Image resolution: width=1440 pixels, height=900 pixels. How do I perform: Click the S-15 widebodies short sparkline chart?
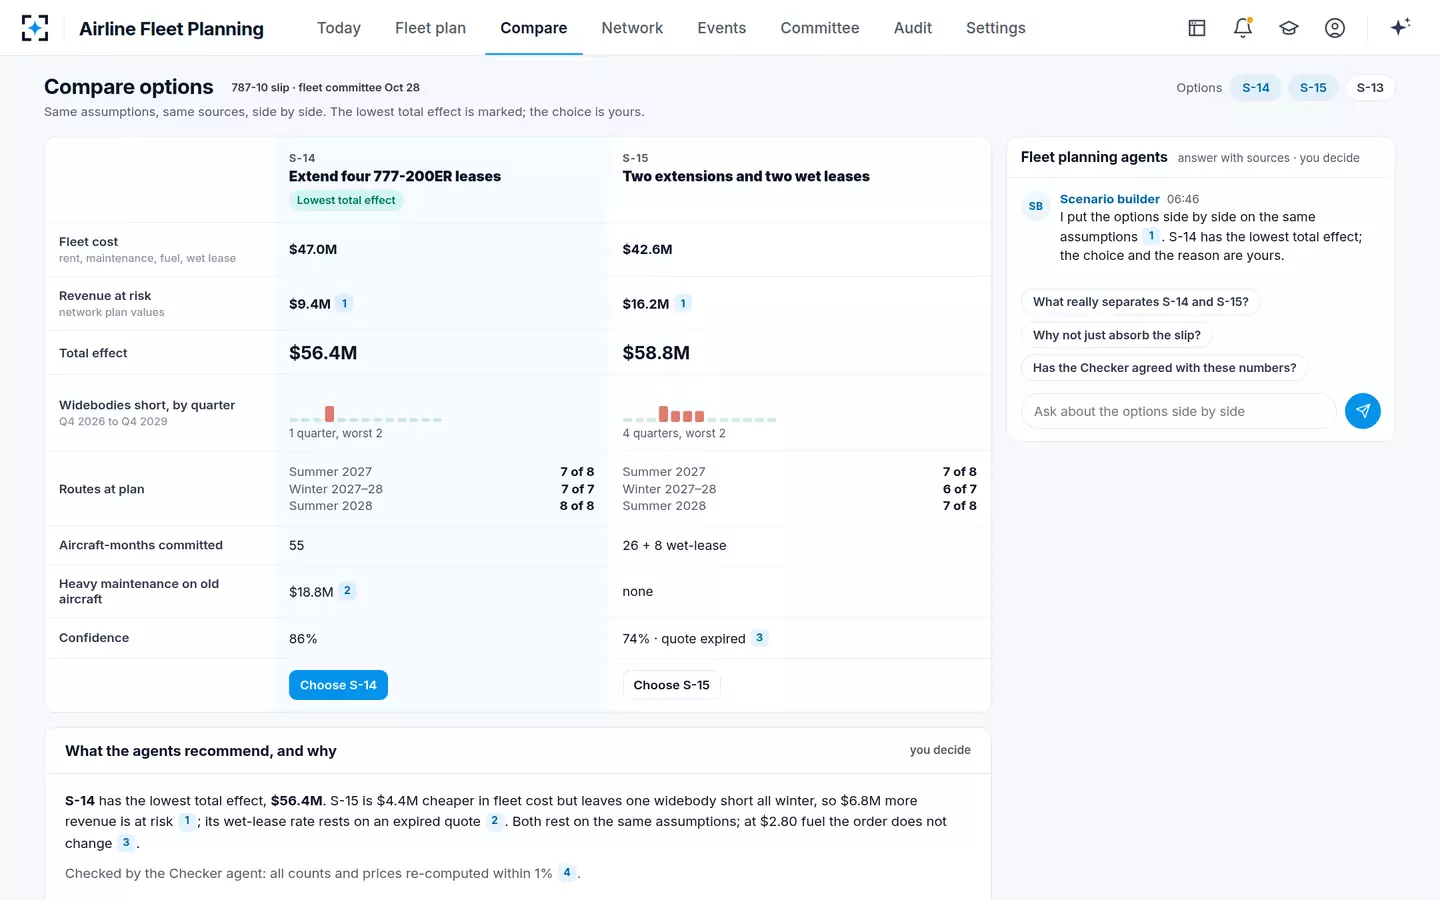pyautogui.click(x=699, y=414)
